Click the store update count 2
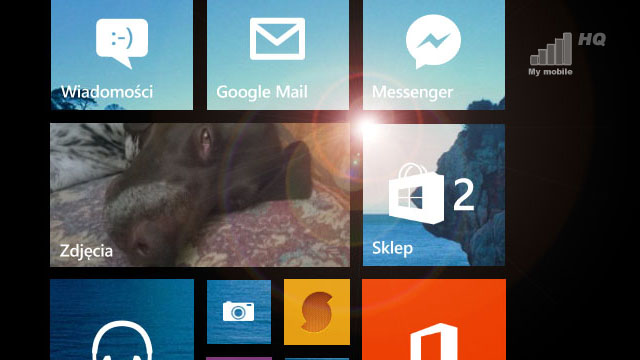Image resolution: width=640 pixels, height=360 pixels. coord(463,196)
